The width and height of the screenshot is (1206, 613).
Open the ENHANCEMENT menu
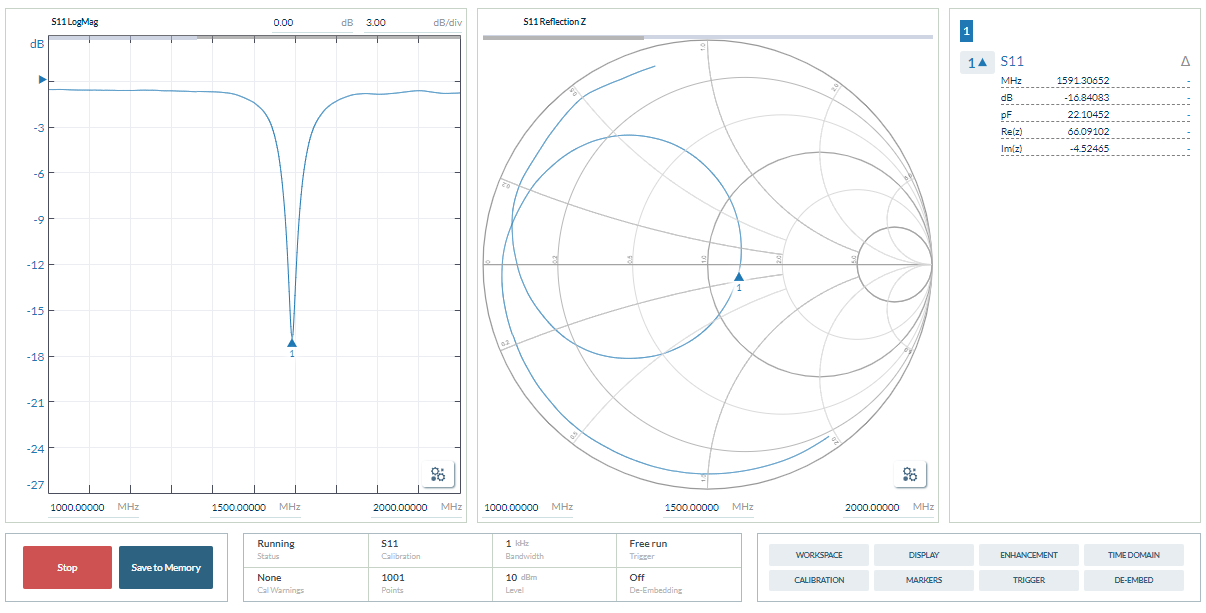pos(1029,555)
